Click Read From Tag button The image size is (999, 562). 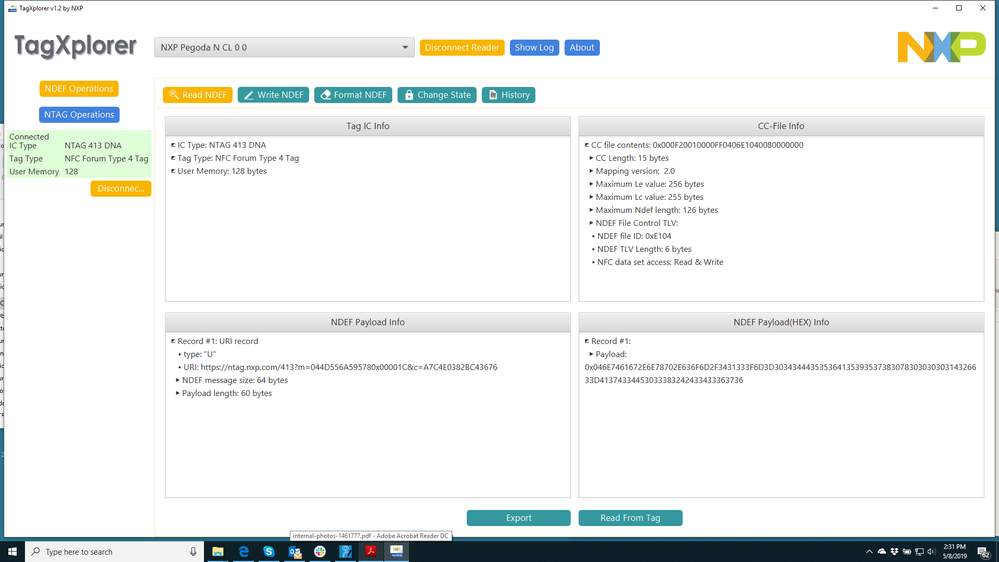coord(630,518)
